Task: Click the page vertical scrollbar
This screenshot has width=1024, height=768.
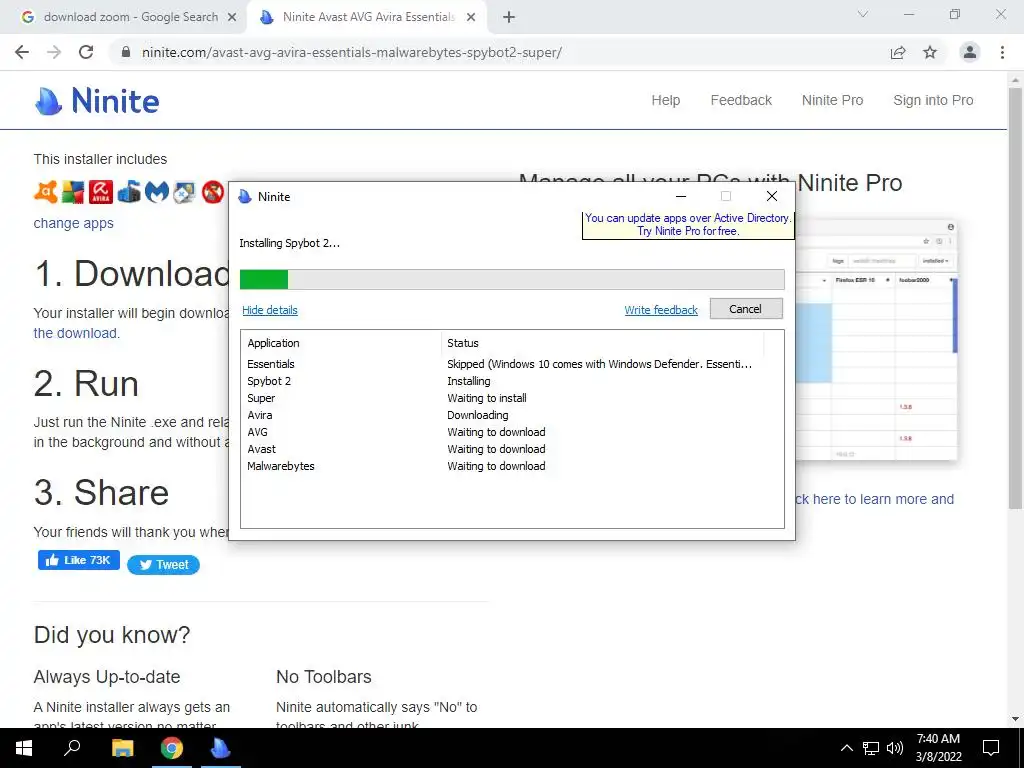Action: tap(1015, 297)
